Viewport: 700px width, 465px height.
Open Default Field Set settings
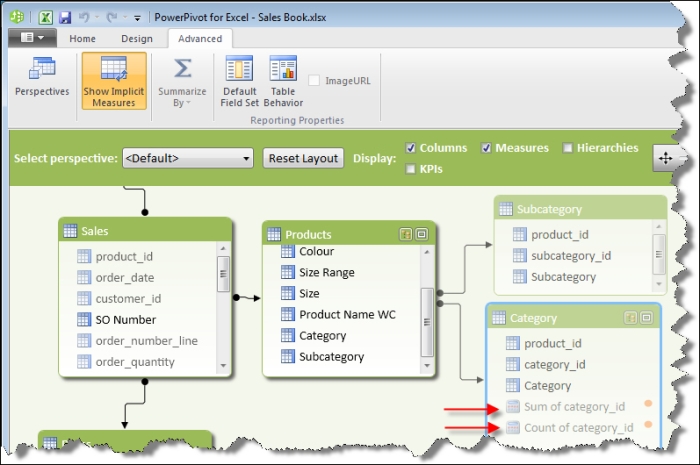coord(240,81)
